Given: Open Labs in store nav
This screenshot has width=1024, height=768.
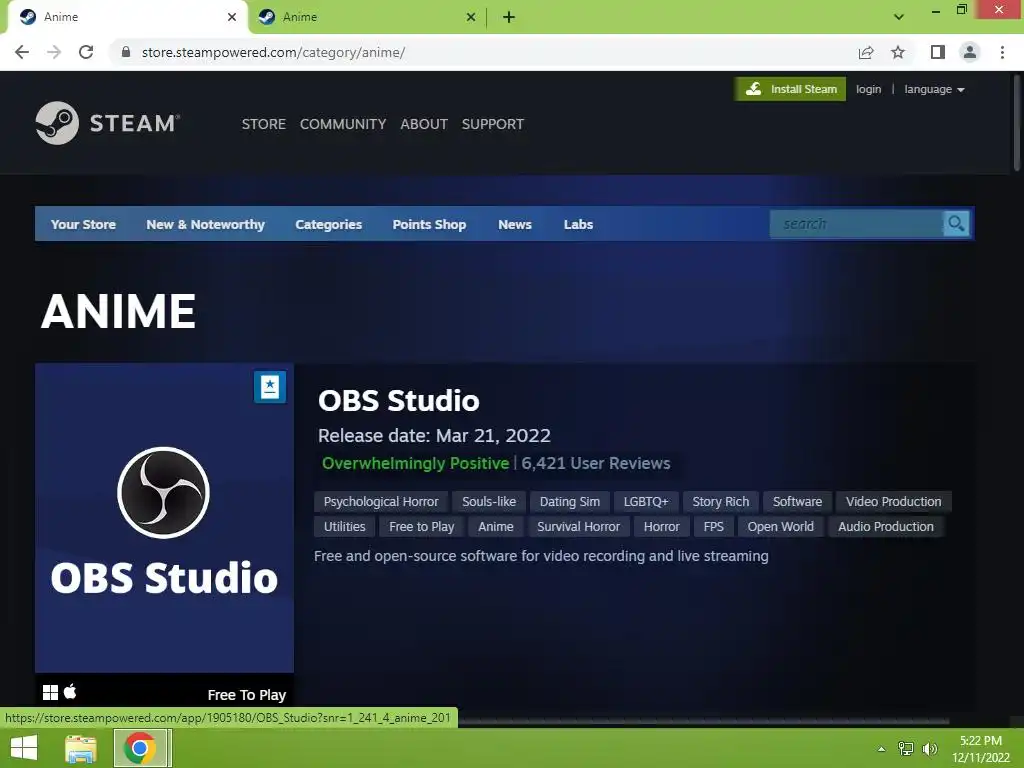Looking at the screenshot, I should 578,224.
